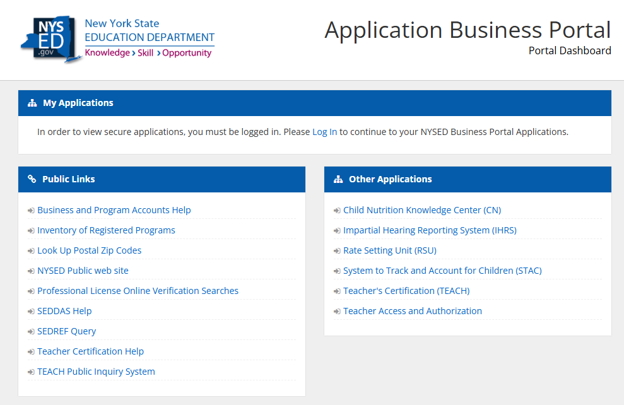Click arrow icon beside Business and Program Accounts Help
The image size is (624, 405).
[31, 210]
